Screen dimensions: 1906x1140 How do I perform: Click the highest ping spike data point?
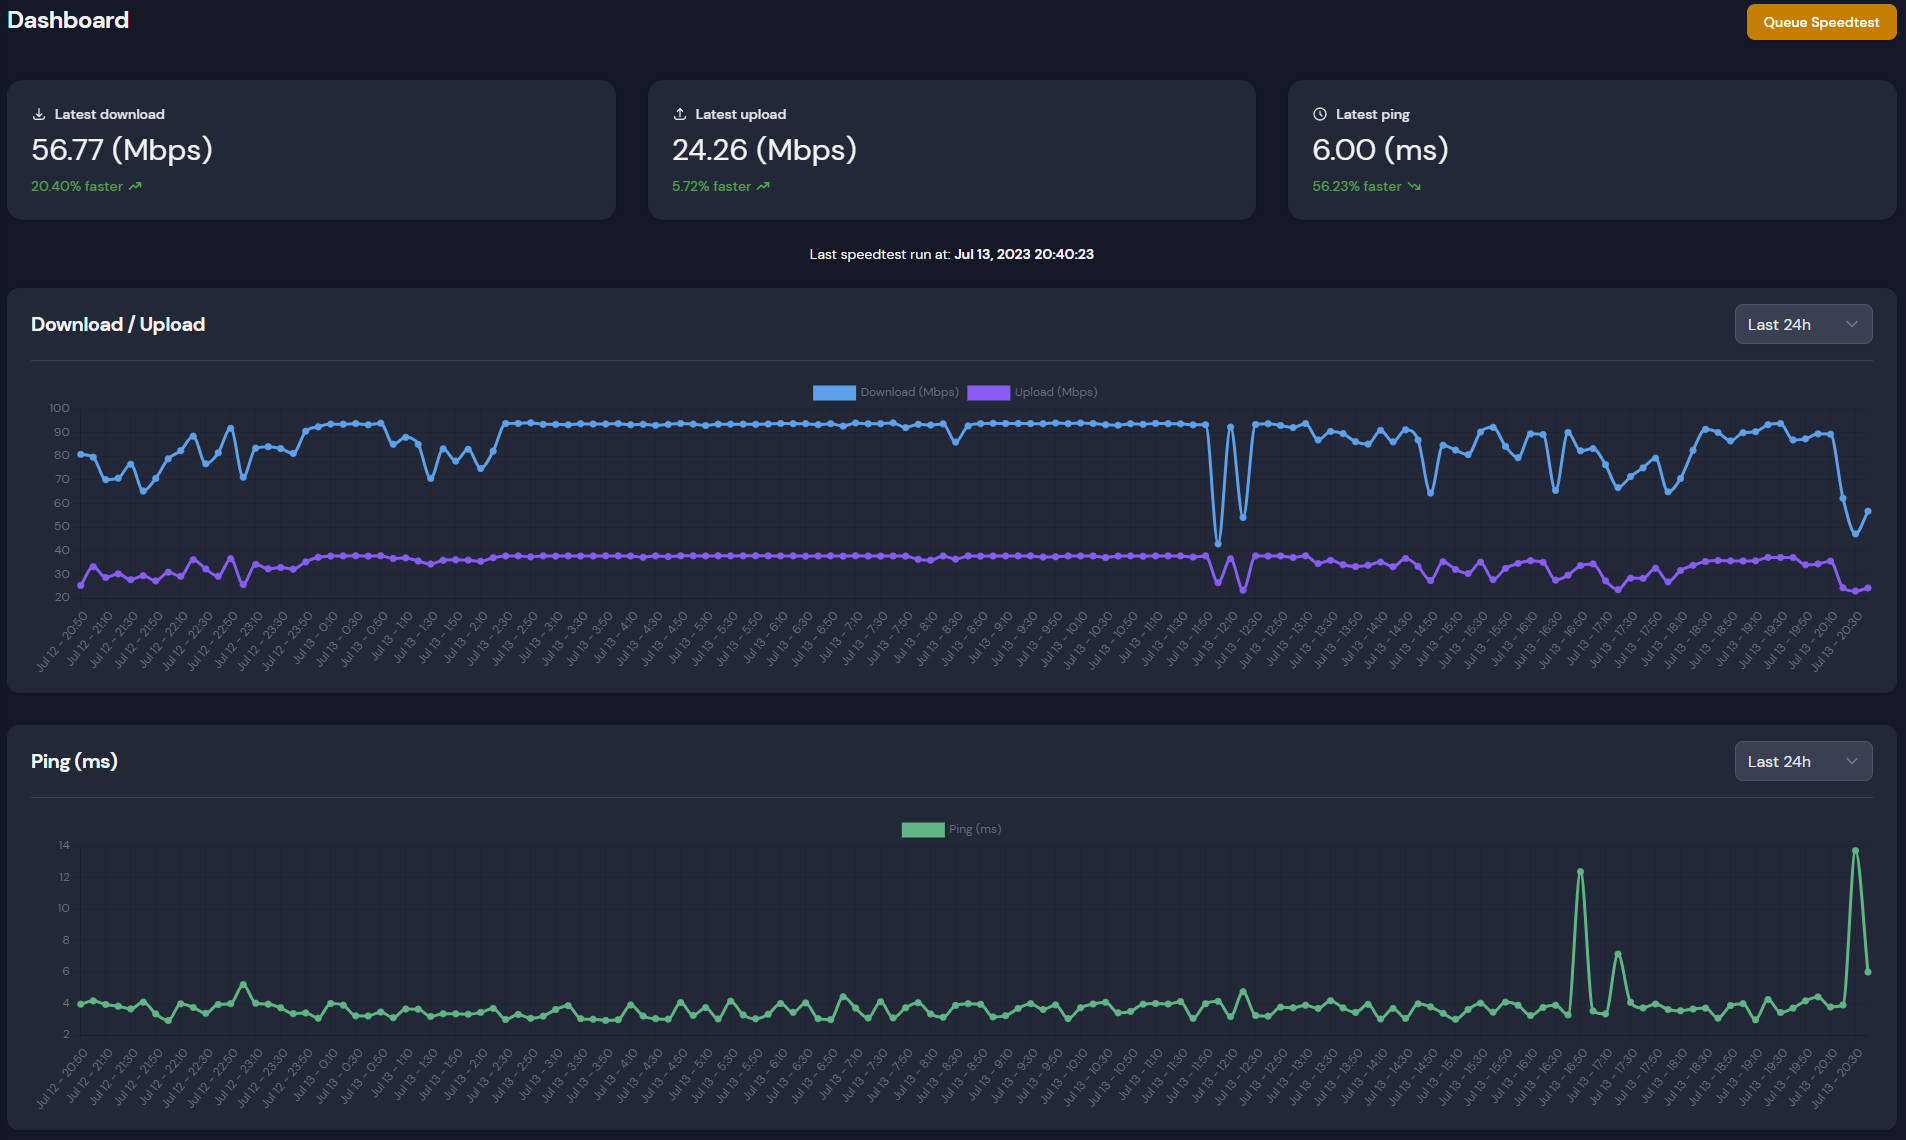coord(1855,851)
